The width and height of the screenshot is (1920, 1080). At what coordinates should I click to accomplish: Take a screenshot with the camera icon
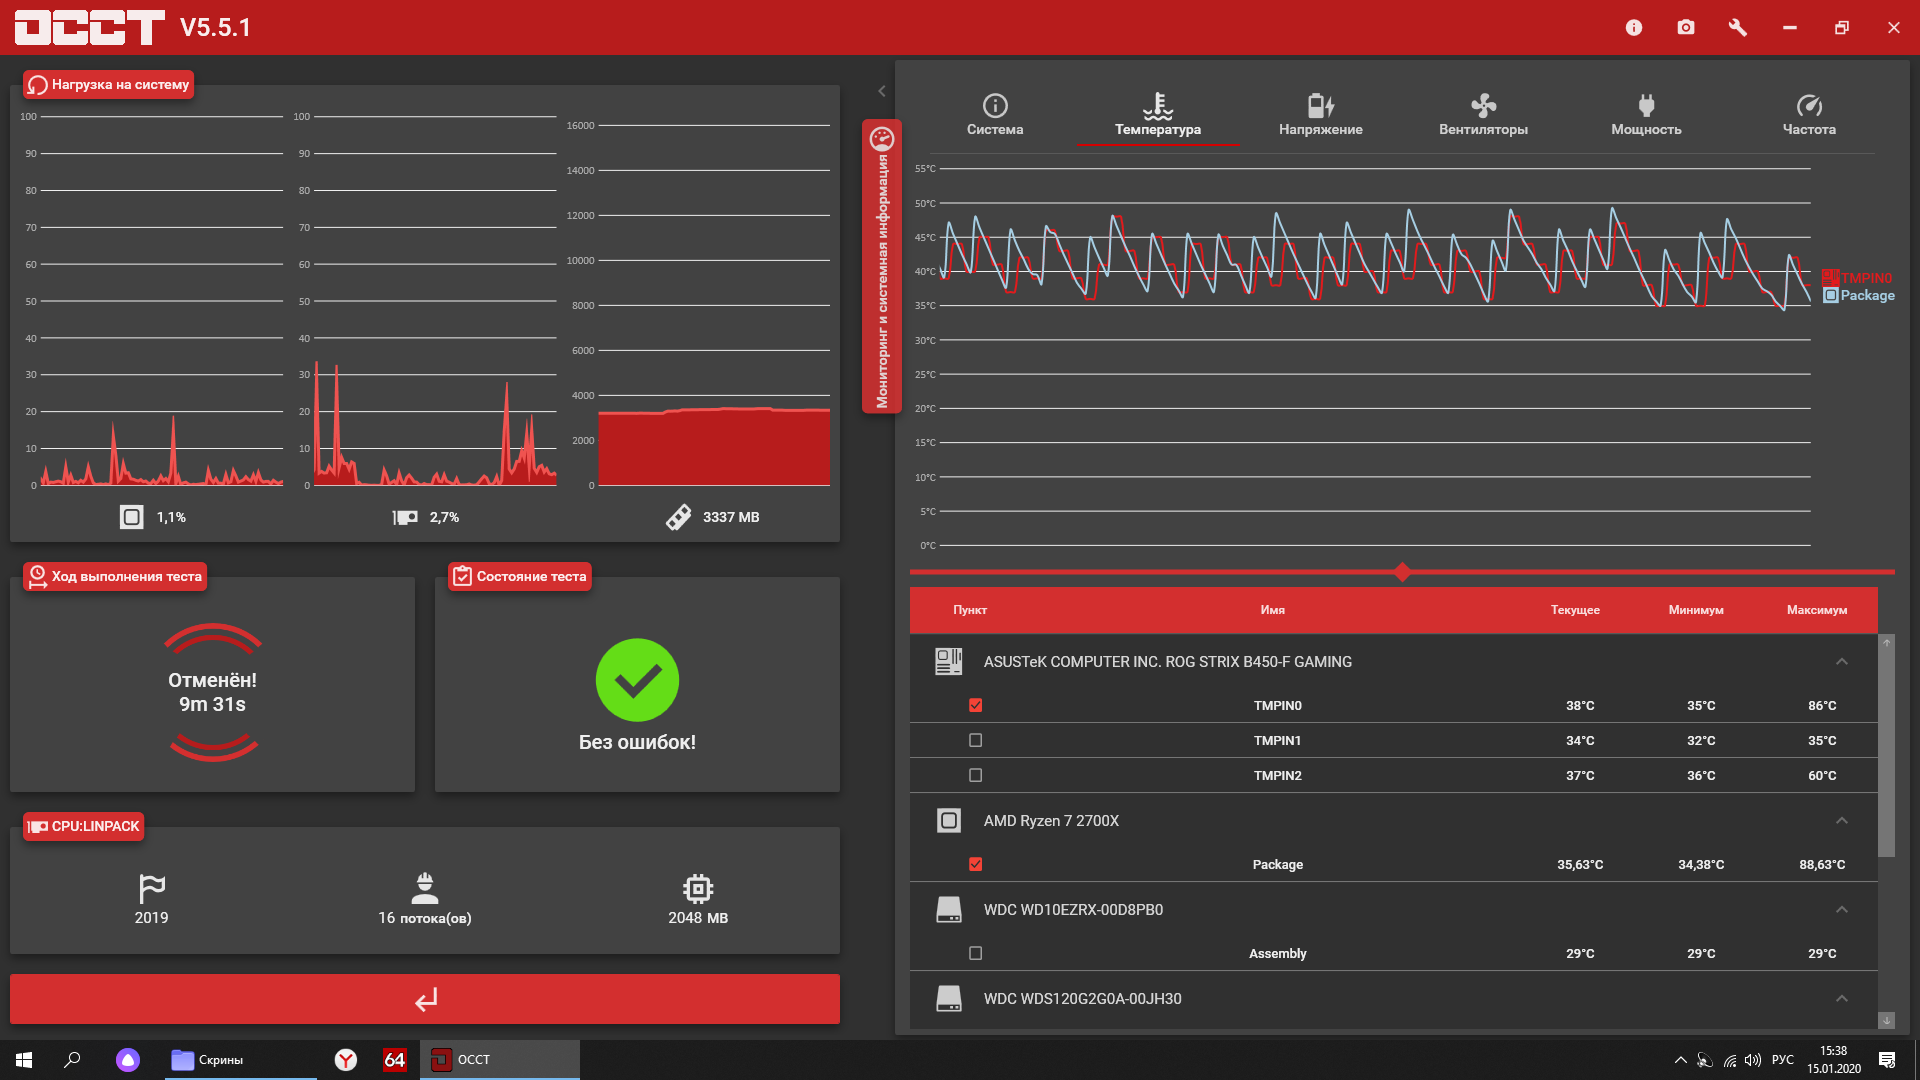1686,28
